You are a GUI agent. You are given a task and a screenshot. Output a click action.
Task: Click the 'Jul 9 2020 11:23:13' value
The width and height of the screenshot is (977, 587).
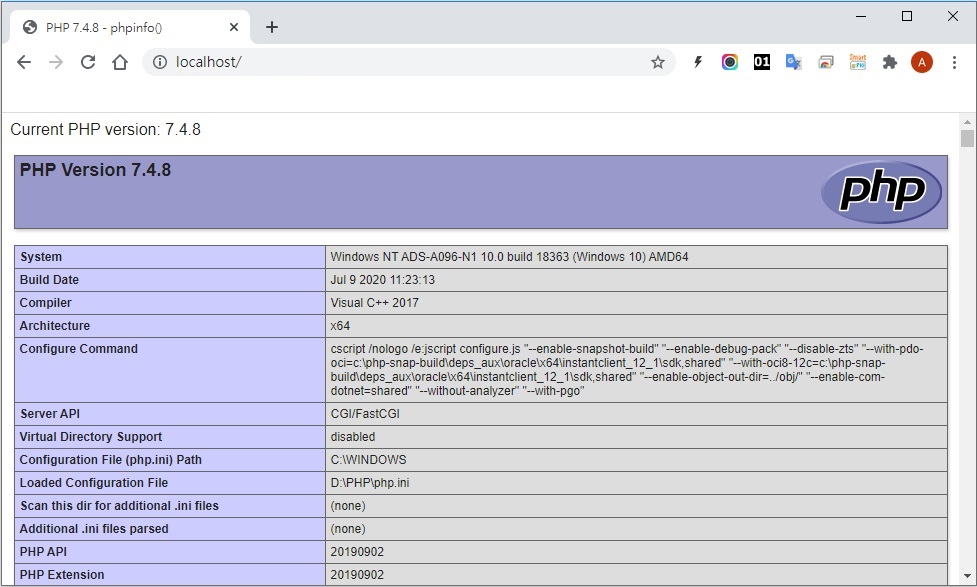point(383,280)
